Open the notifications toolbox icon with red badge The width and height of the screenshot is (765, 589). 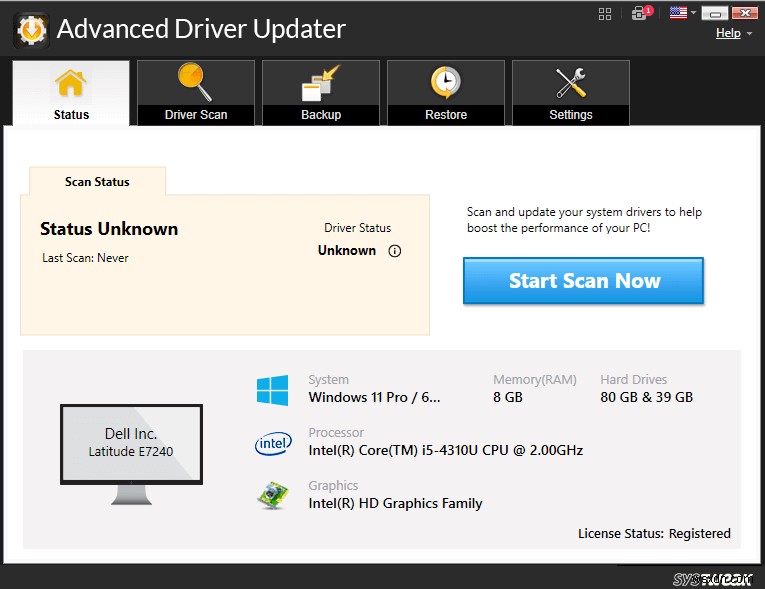[x=641, y=13]
